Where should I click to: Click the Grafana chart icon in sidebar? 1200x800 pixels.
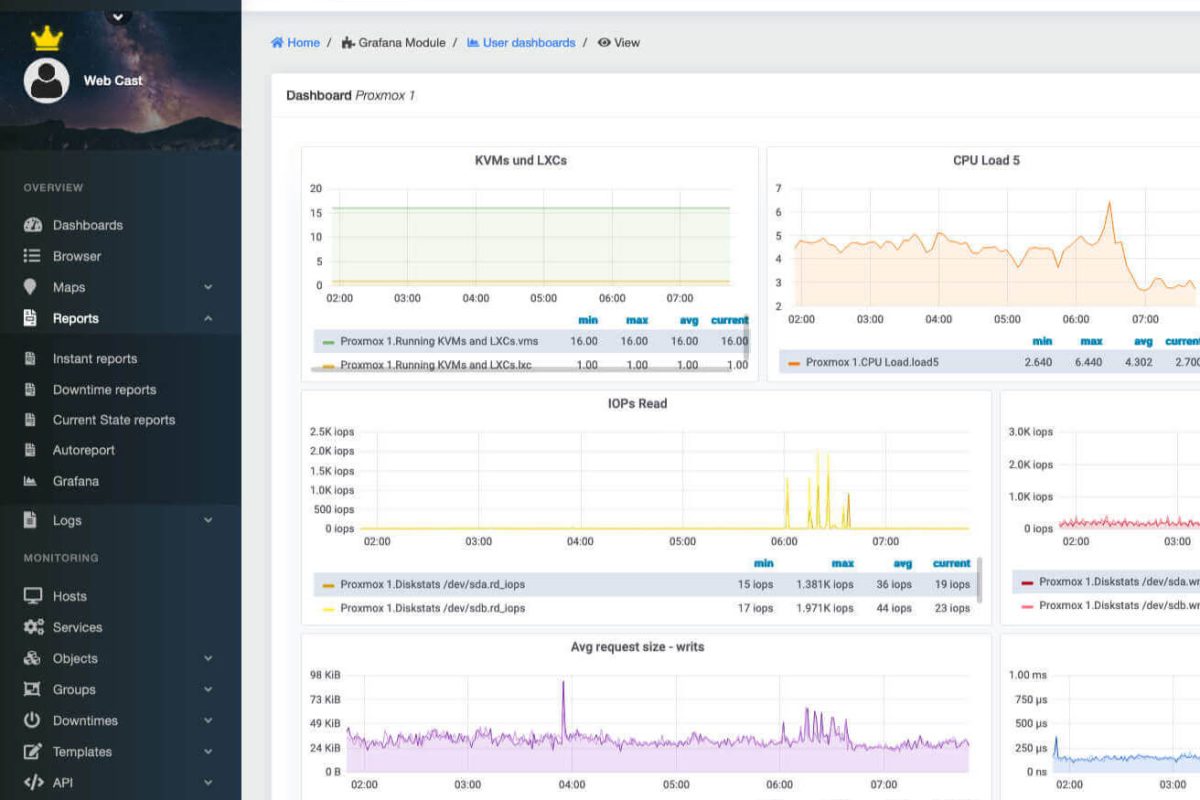(31, 481)
